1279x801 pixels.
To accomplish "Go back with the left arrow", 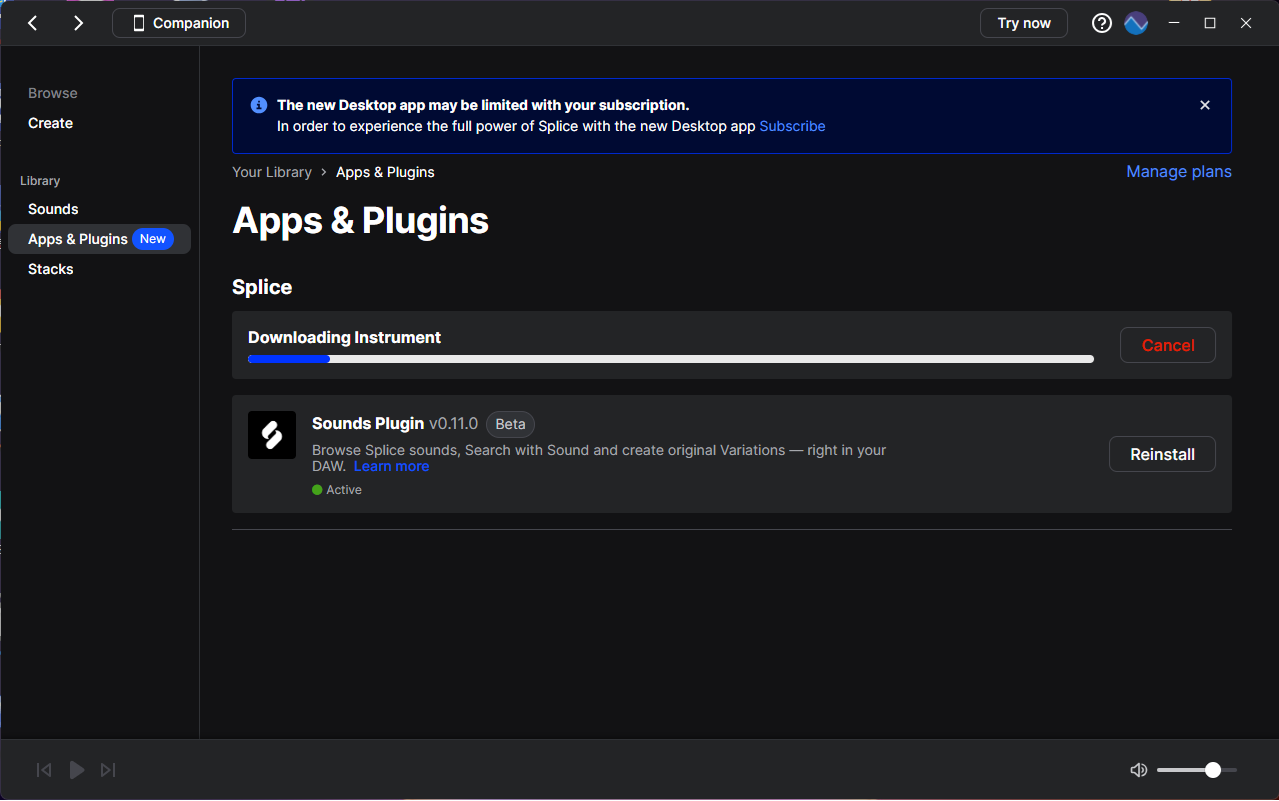I will pyautogui.click(x=33, y=23).
